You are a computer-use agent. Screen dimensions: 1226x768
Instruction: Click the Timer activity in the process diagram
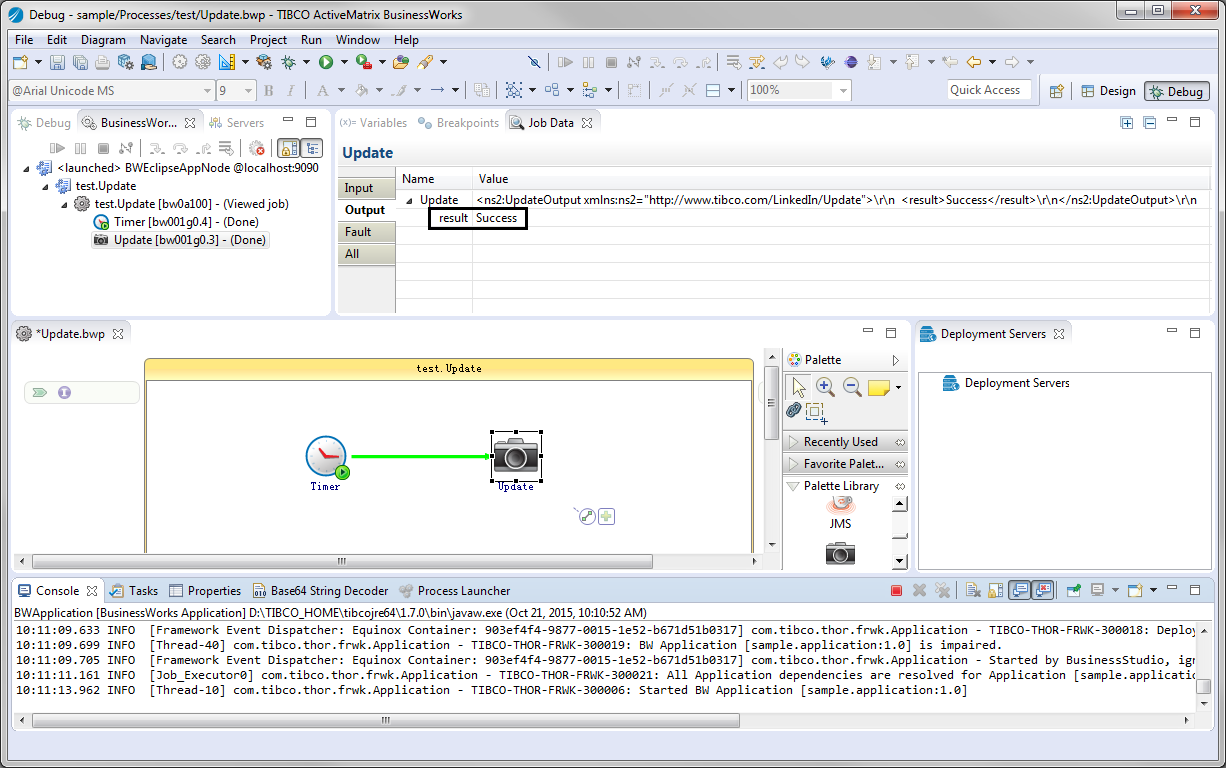[326, 456]
